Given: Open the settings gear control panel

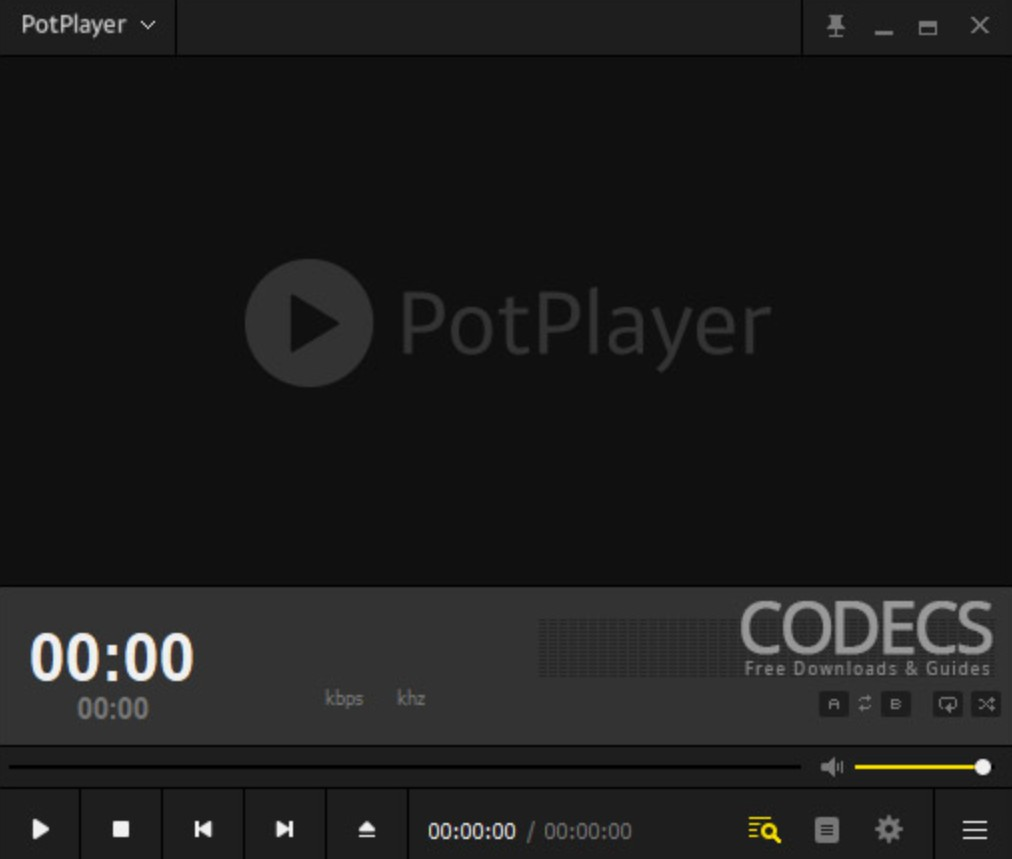Looking at the screenshot, I should pos(889,829).
